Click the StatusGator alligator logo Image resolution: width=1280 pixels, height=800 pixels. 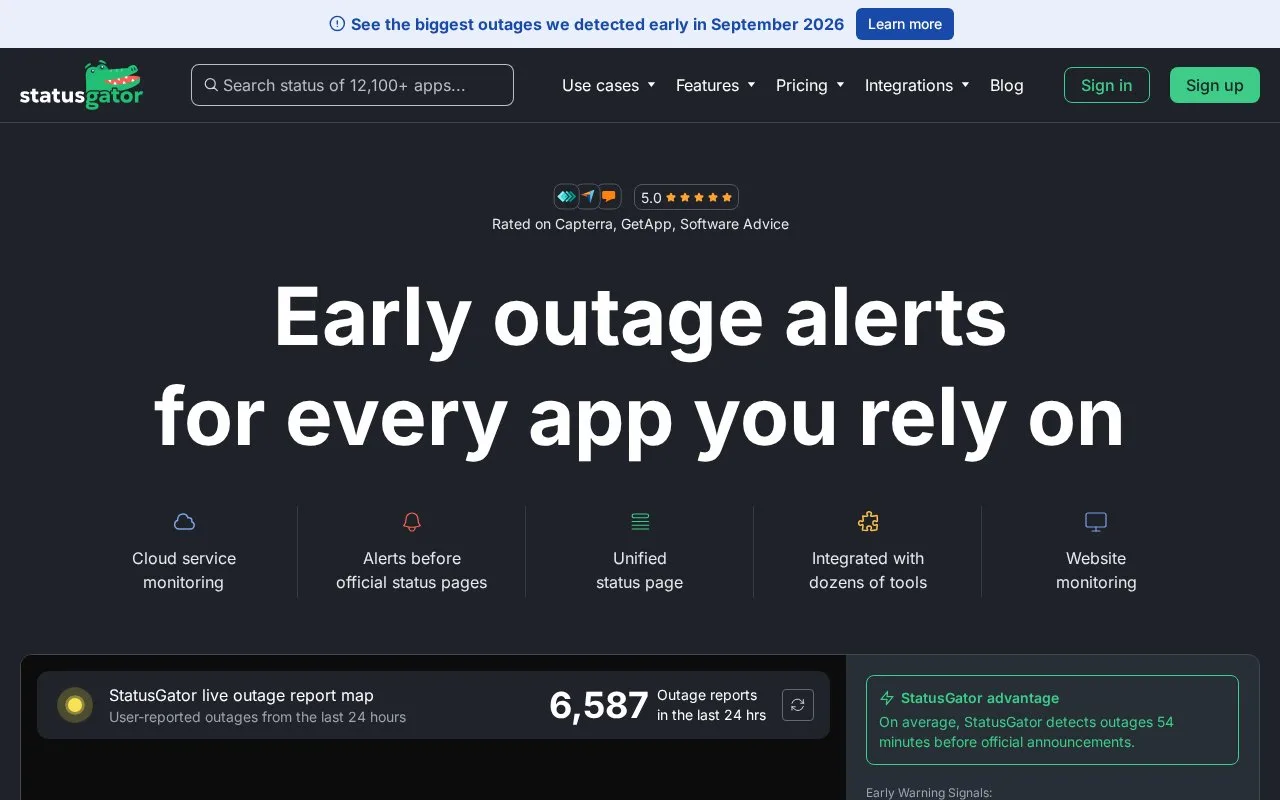tap(82, 85)
